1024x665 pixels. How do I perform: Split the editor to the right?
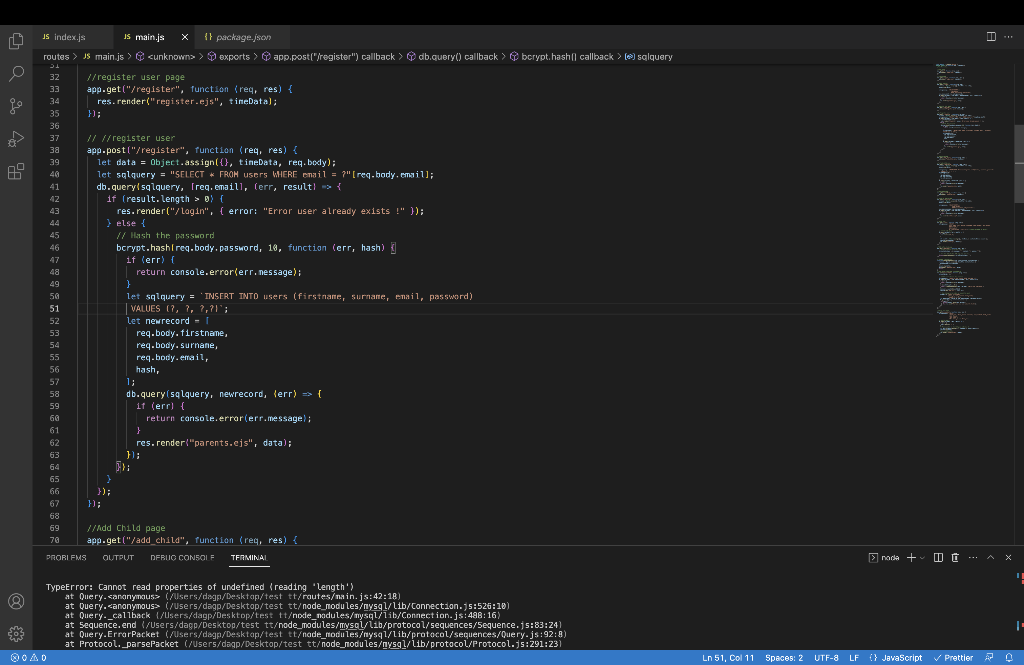991,37
